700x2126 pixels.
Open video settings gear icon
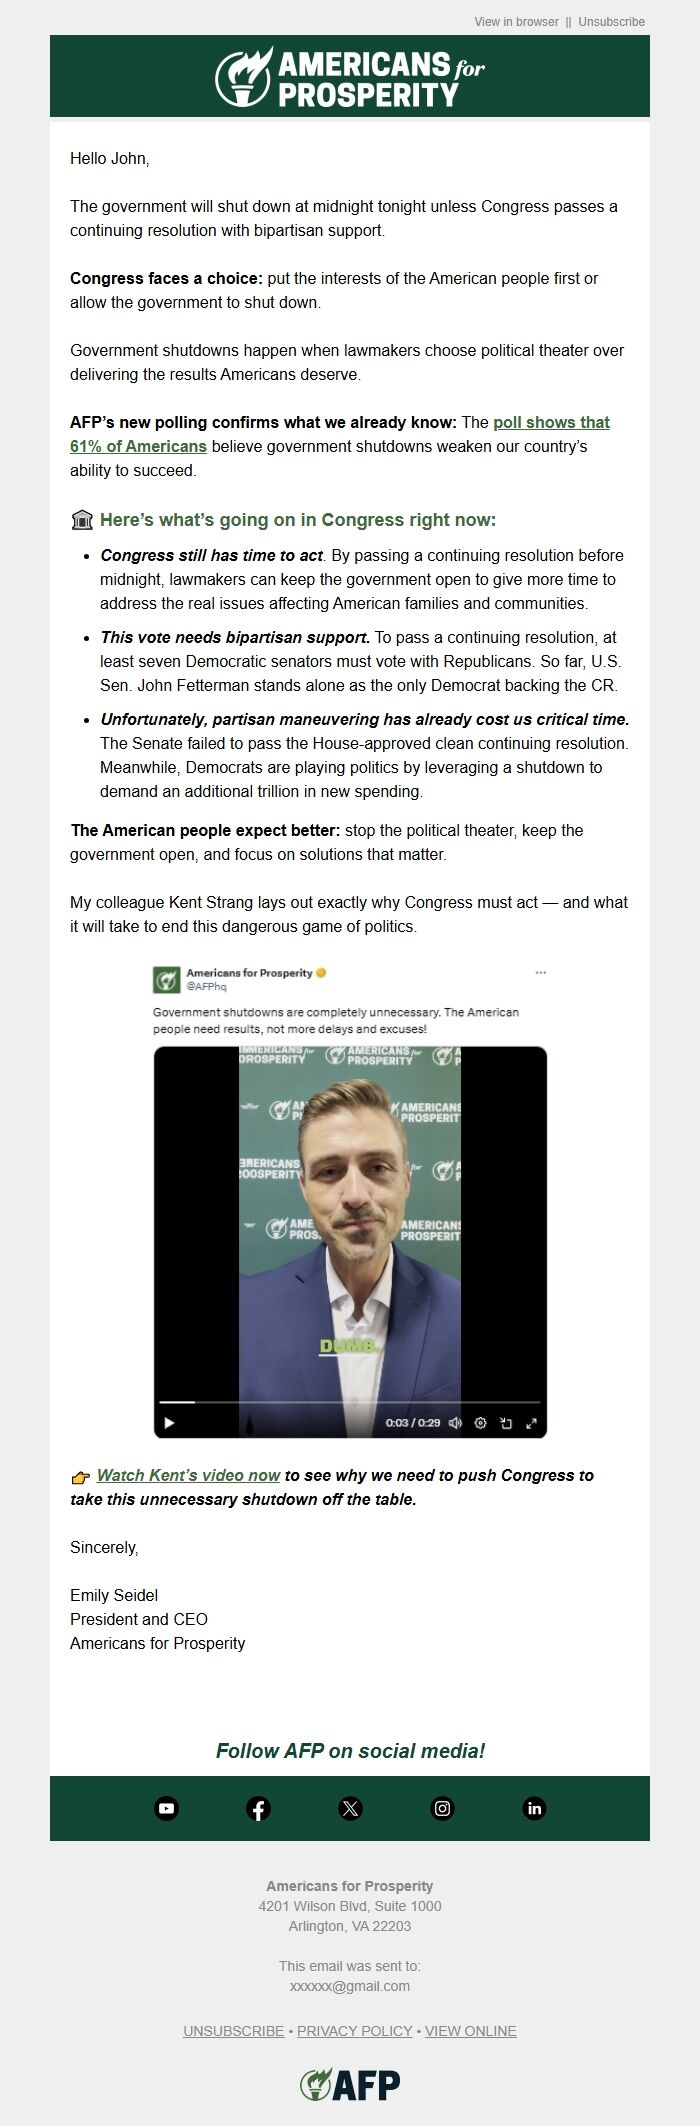click(x=480, y=1422)
